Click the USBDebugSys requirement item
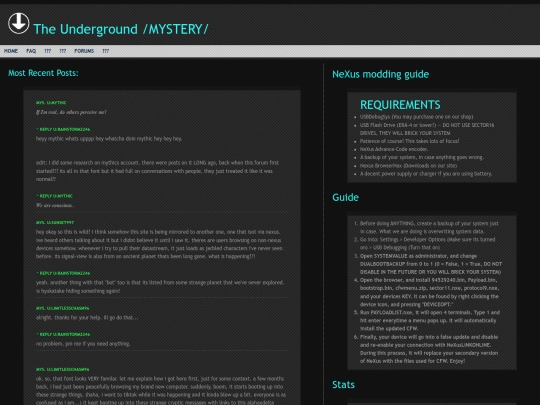 [416, 117]
